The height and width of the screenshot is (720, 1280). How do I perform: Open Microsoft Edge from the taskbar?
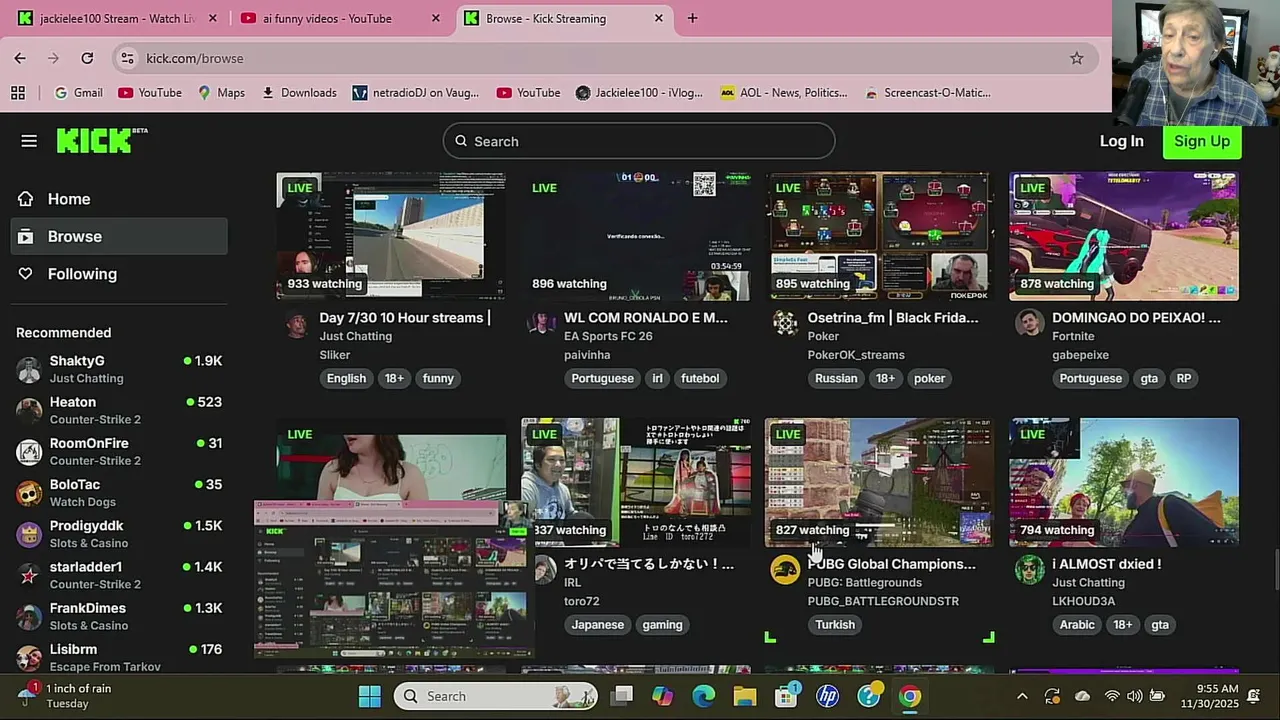pos(704,696)
